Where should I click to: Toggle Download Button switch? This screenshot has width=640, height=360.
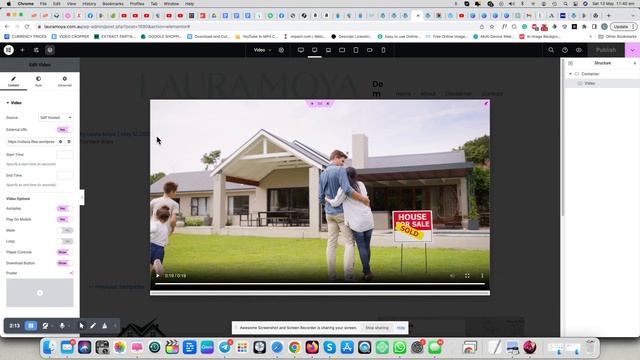(64, 263)
